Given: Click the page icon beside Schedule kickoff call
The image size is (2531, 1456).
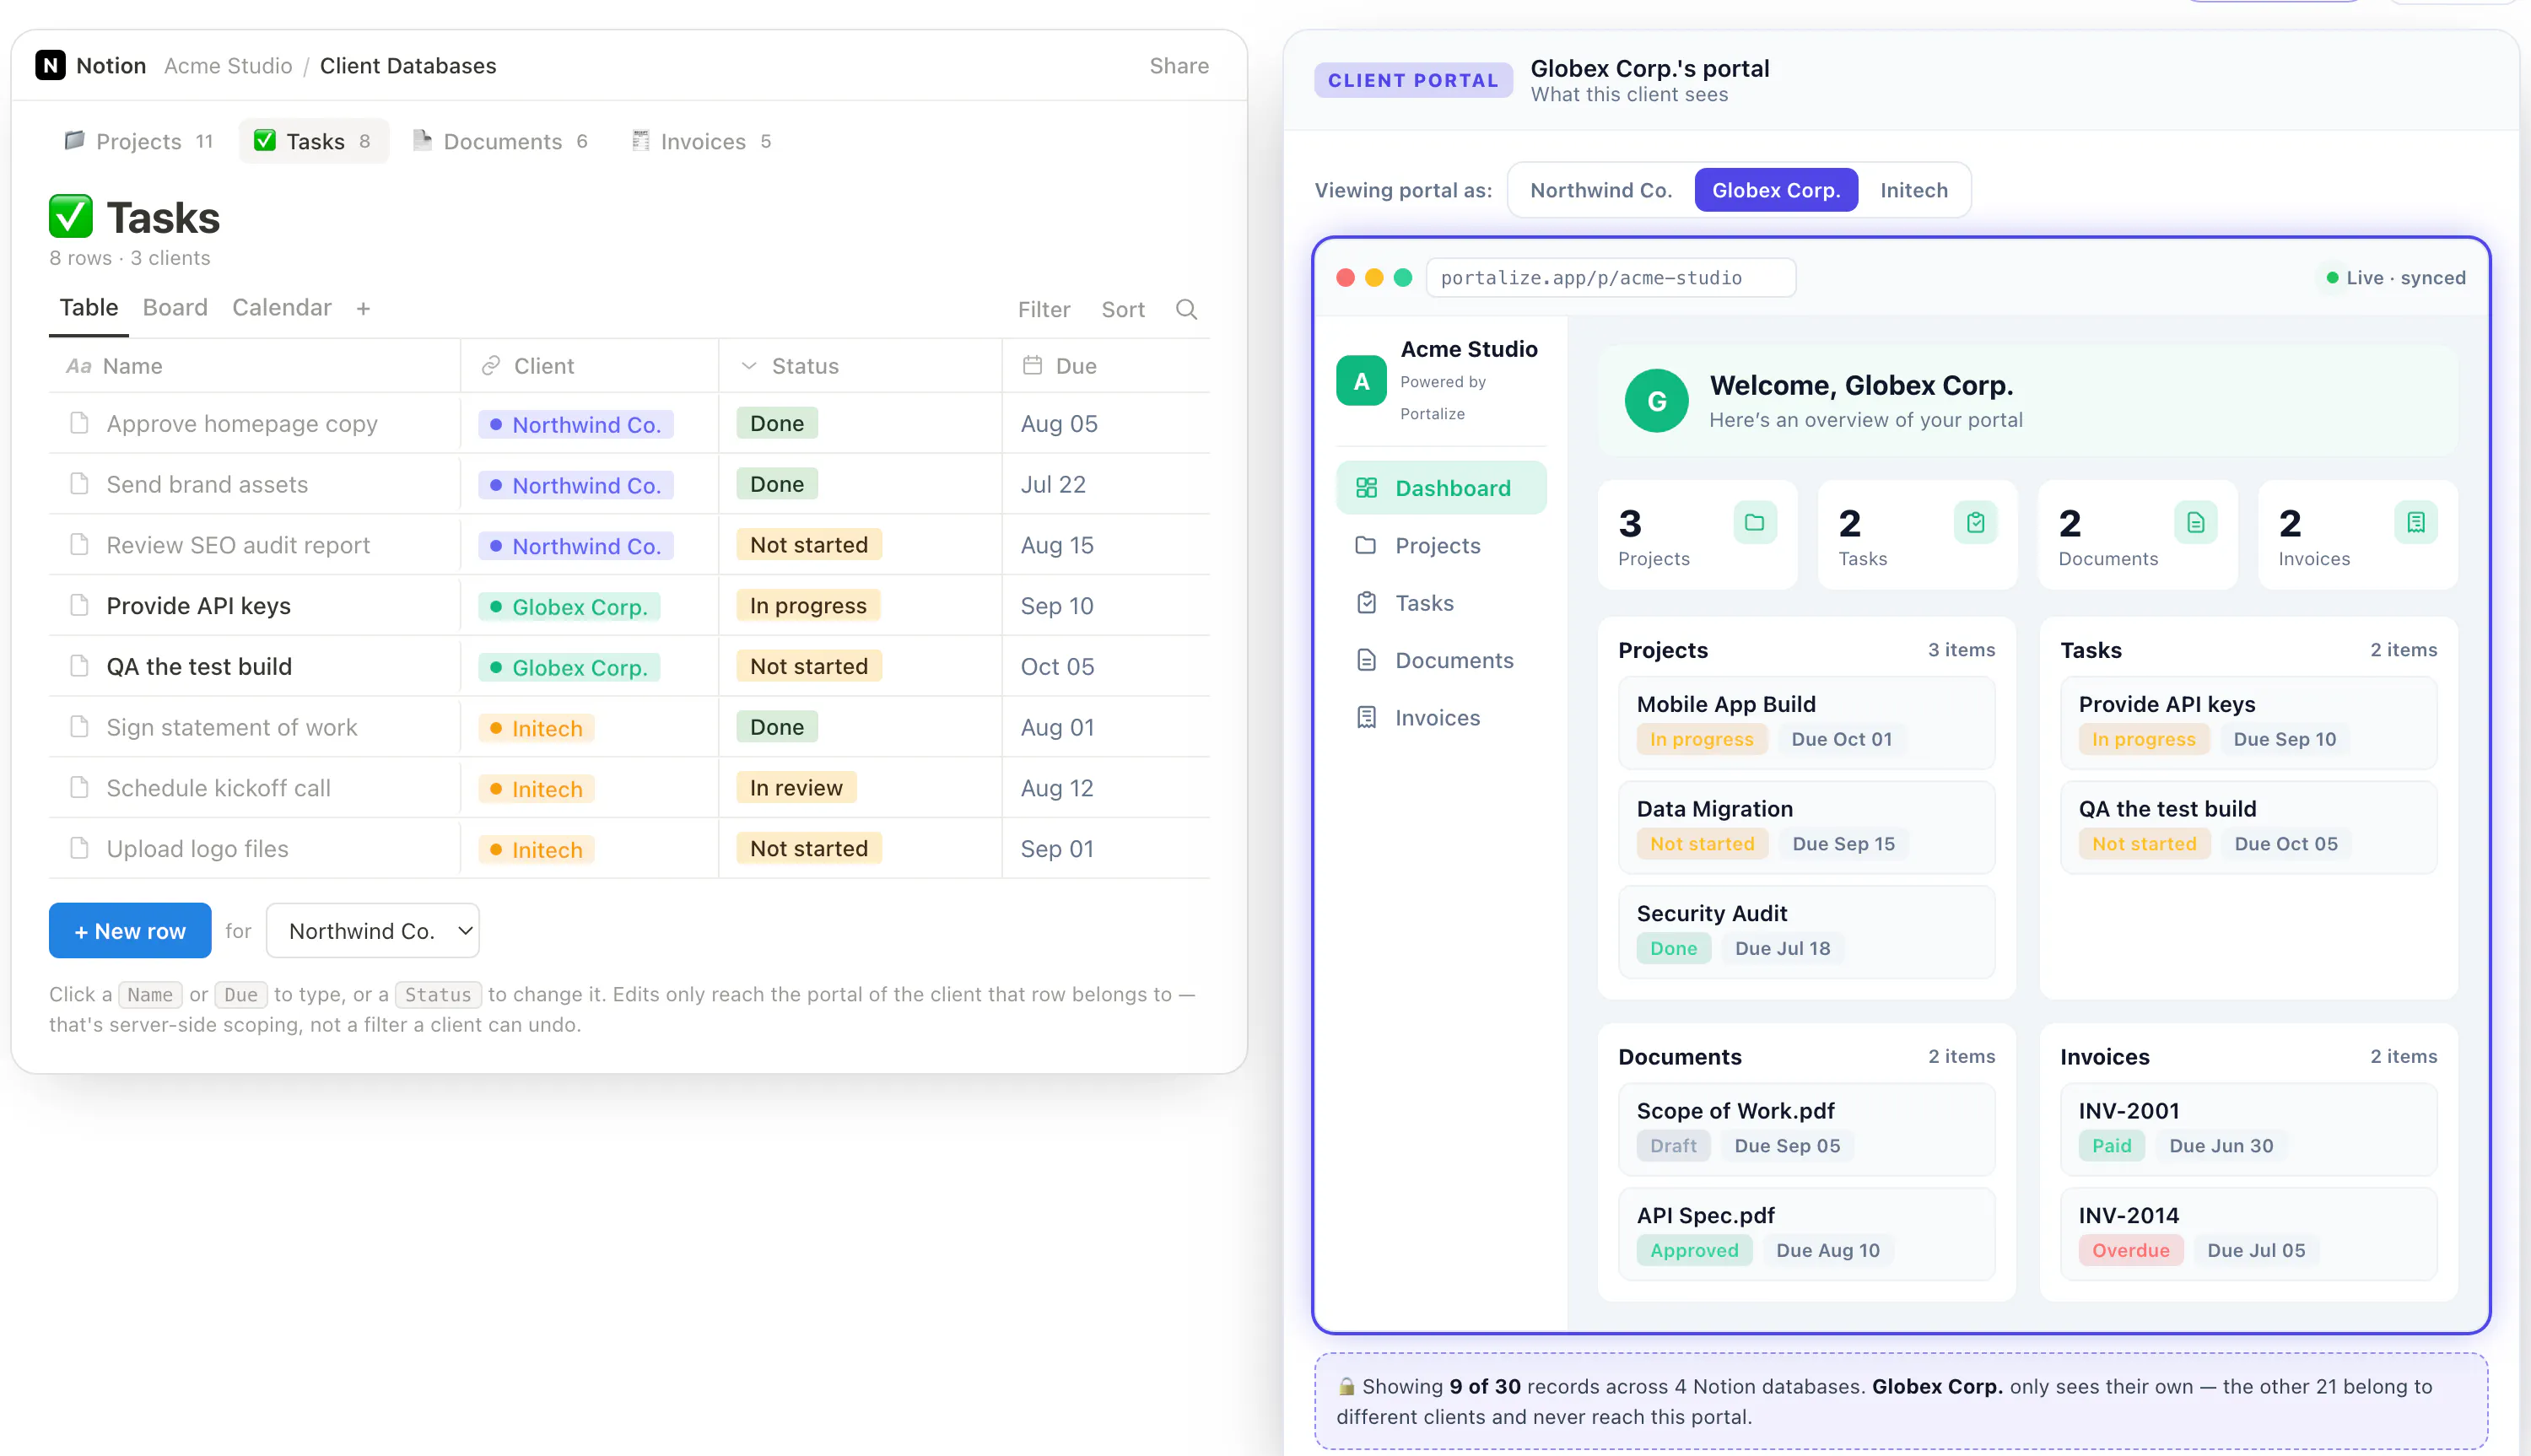Looking at the screenshot, I should pyautogui.click(x=79, y=788).
